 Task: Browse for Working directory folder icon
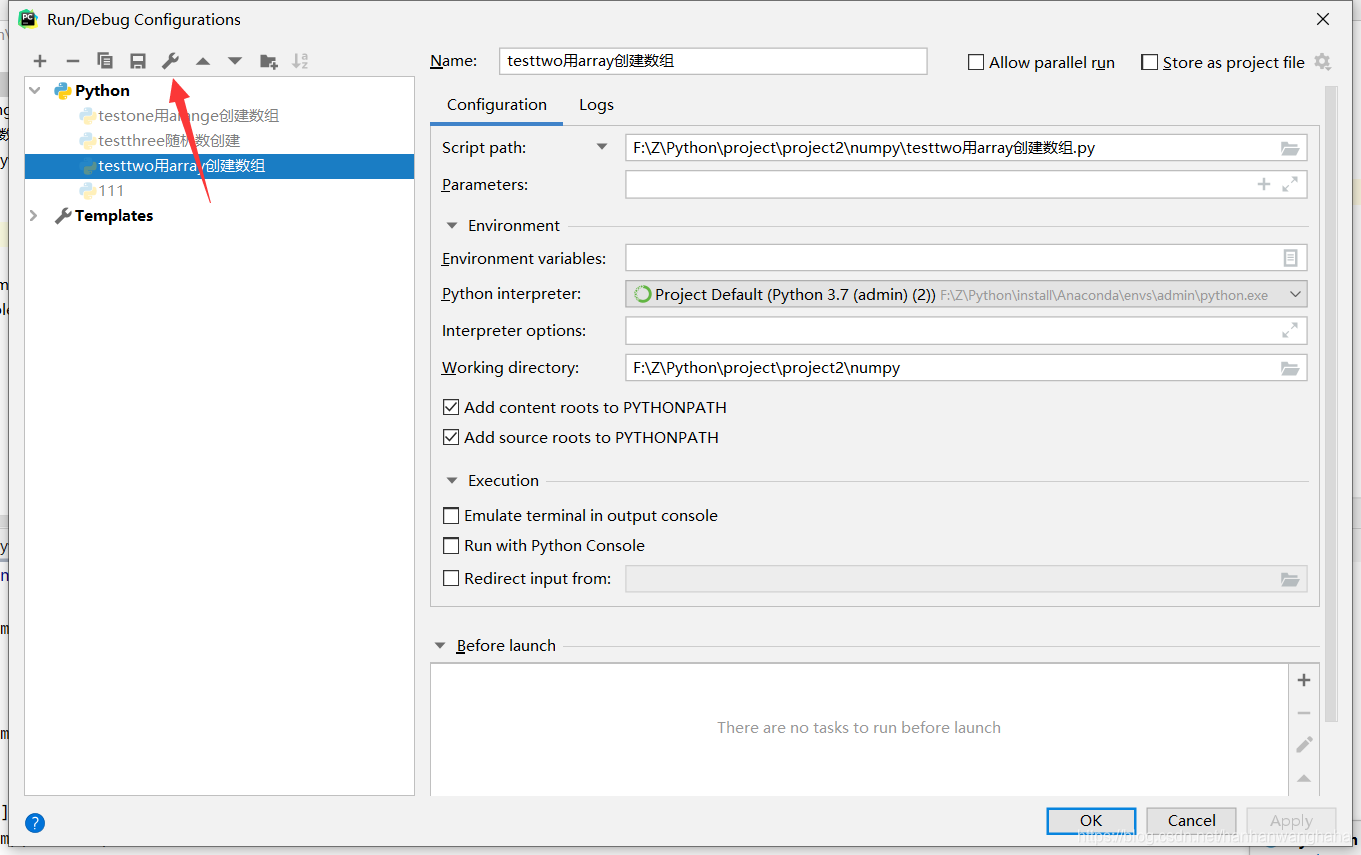[x=1290, y=368]
